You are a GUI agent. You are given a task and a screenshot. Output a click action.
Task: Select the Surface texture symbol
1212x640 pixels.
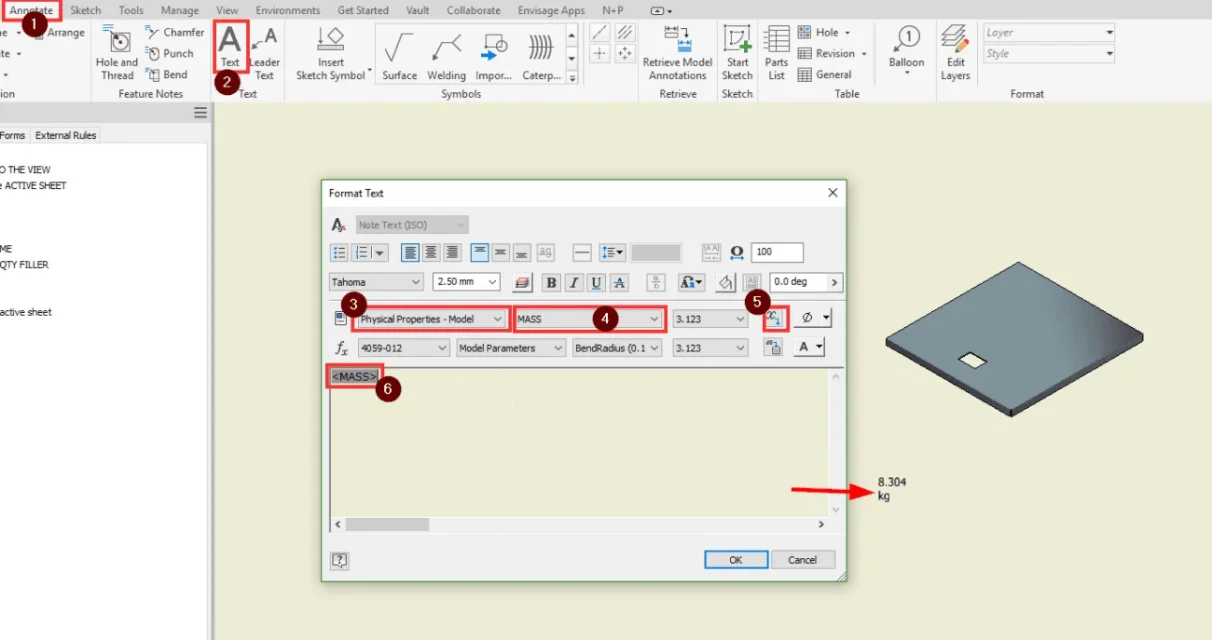click(399, 54)
